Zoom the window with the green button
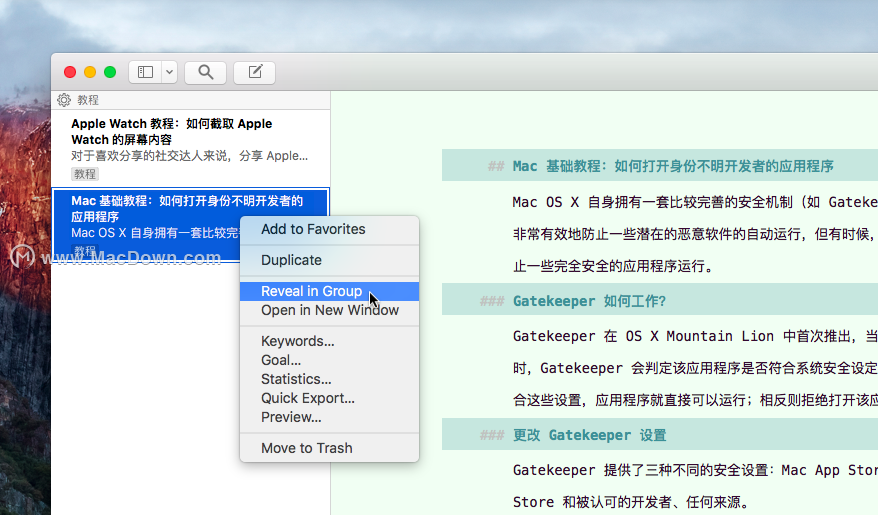The height and width of the screenshot is (515, 878). point(110,72)
